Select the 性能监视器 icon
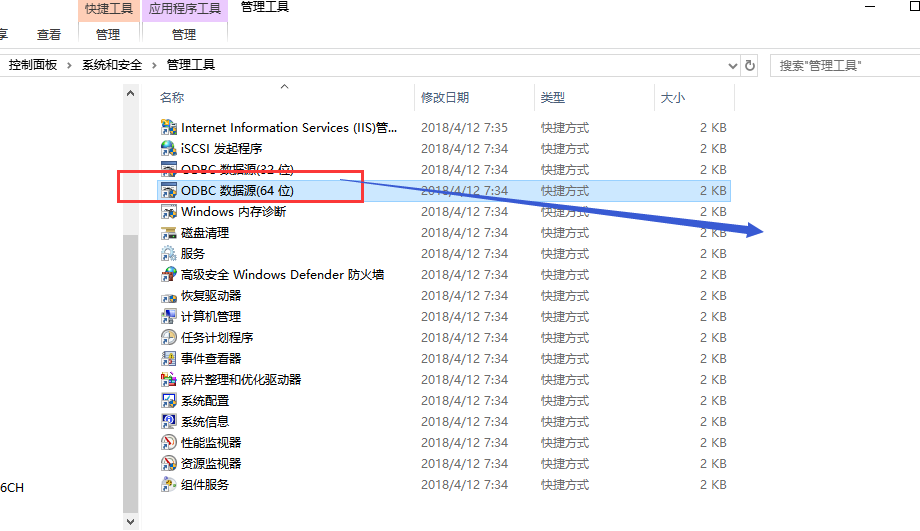 tap(168, 442)
